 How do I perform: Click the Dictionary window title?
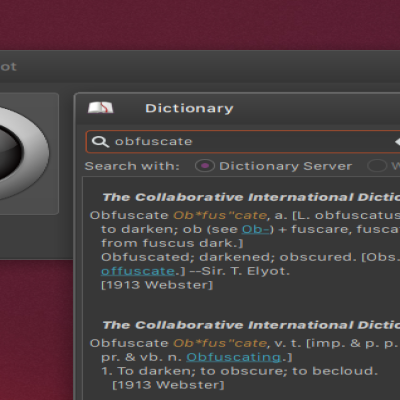(x=189, y=108)
